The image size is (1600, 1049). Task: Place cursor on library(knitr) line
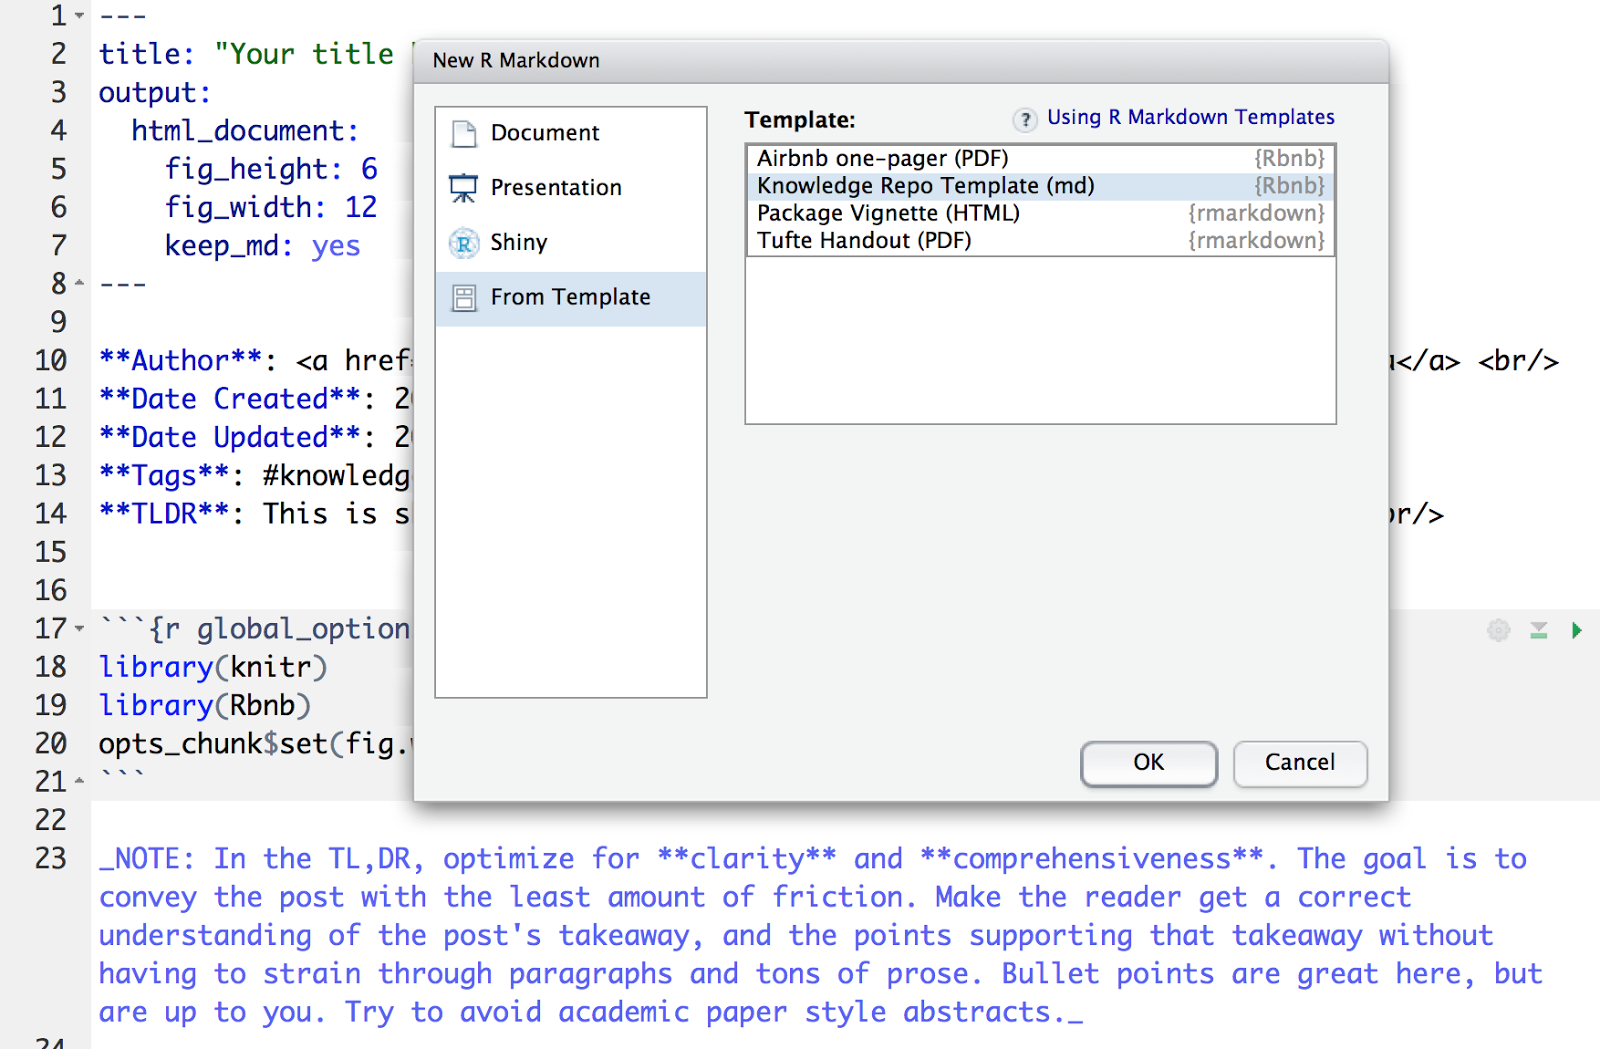213,667
